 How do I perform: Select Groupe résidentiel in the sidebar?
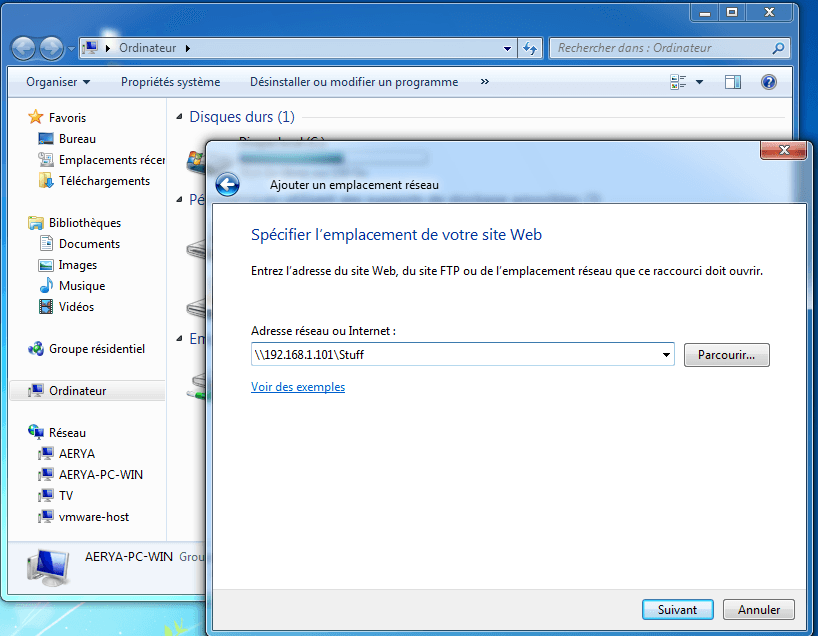(x=97, y=349)
